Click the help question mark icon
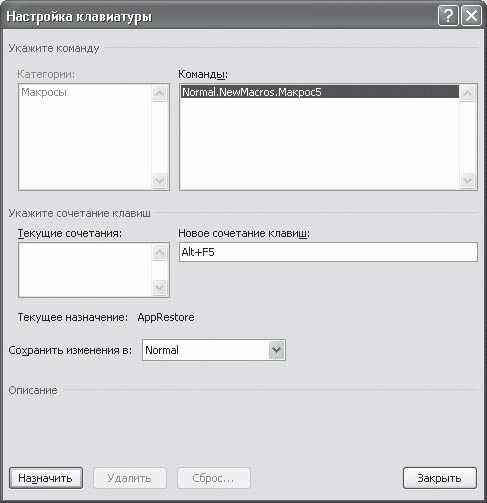 click(448, 16)
